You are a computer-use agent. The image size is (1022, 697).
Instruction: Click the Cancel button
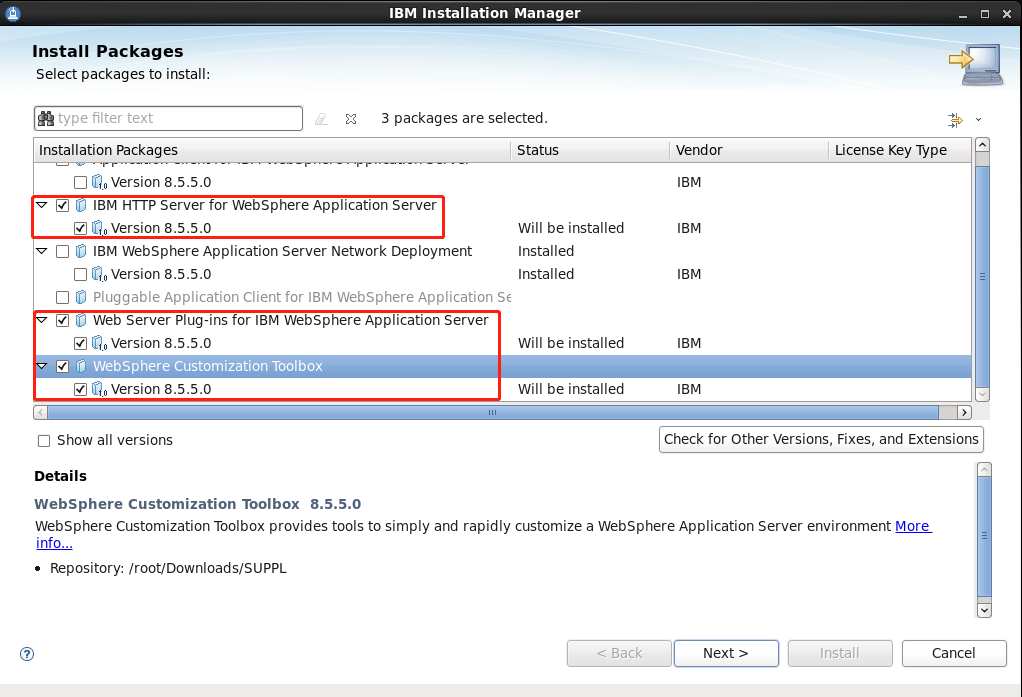coord(954,653)
